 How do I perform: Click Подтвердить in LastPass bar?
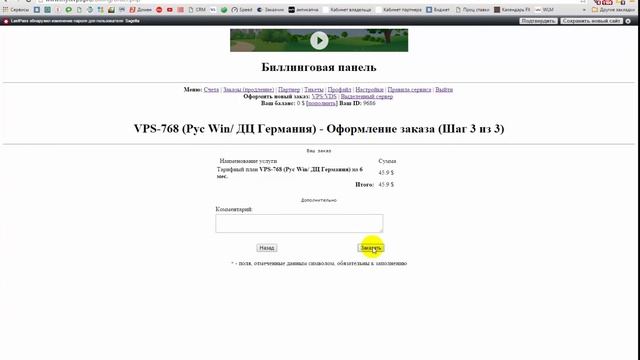coord(538,21)
